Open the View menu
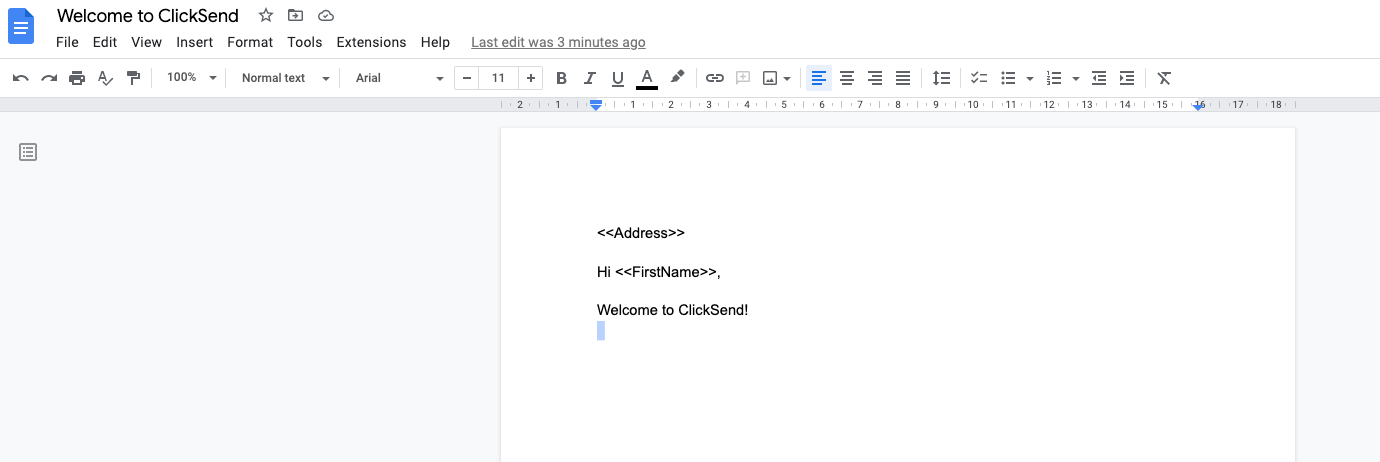This screenshot has height=462, width=1380. click(x=146, y=42)
